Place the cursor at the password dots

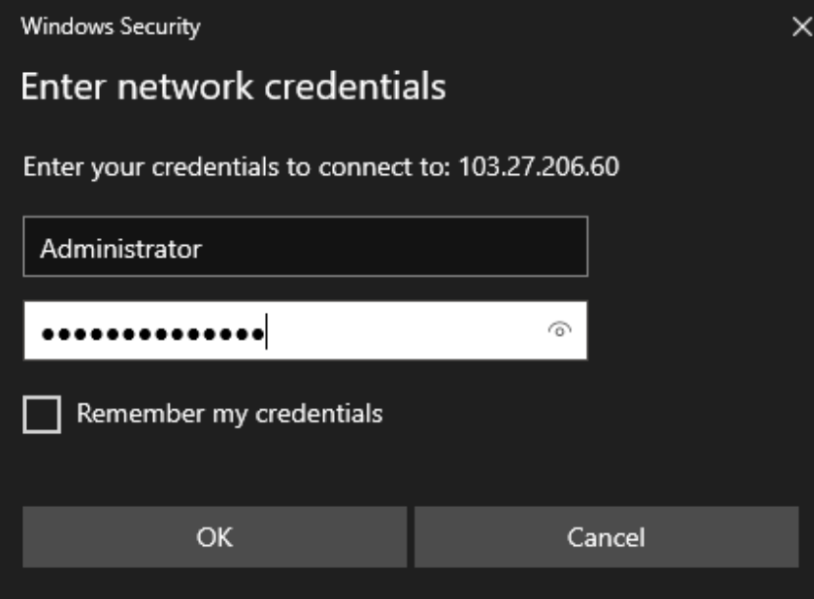click(x=153, y=333)
